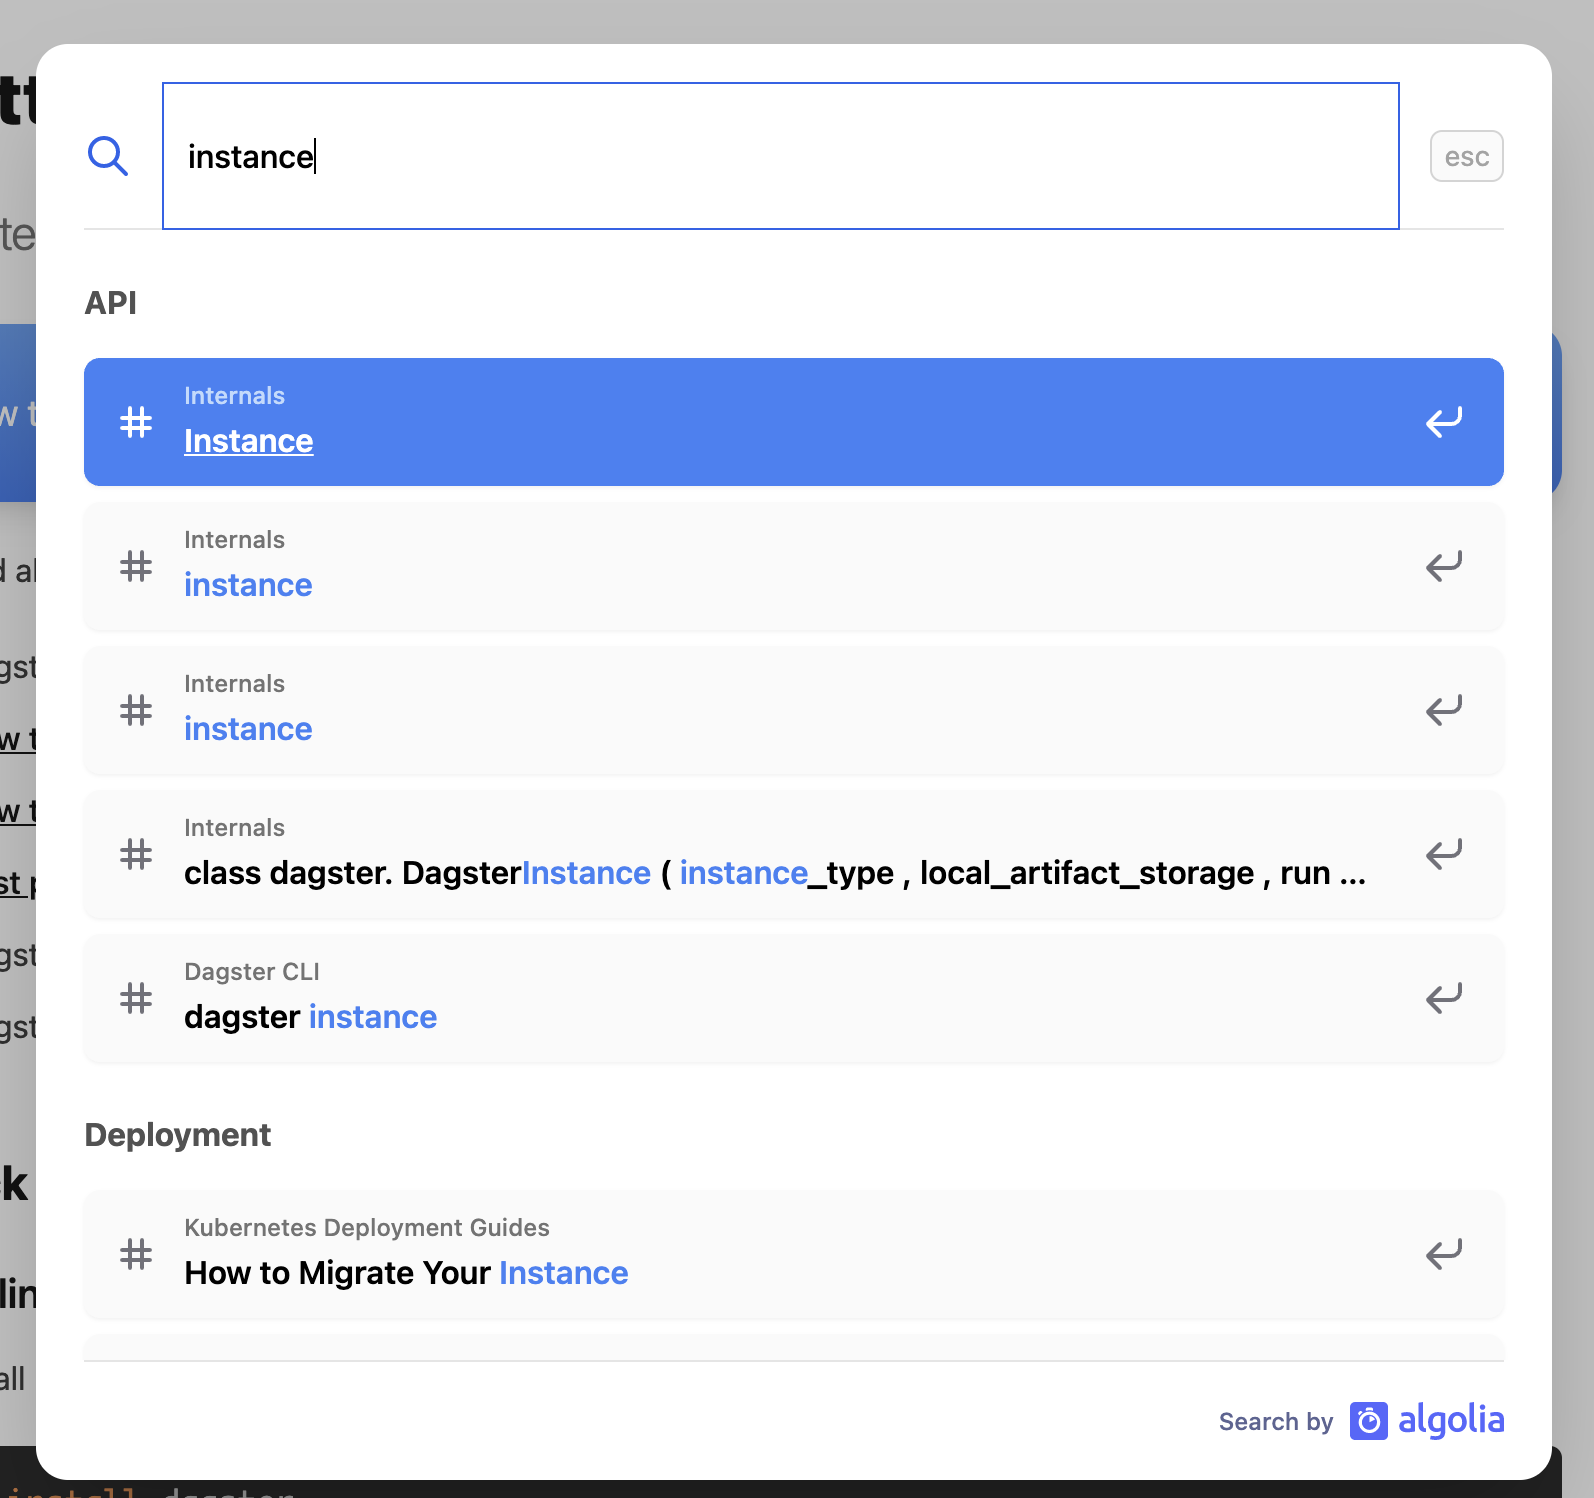Click the hash icon next to second instance result
Screen dimensions: 1594x1498
click(x=135, y=567)
